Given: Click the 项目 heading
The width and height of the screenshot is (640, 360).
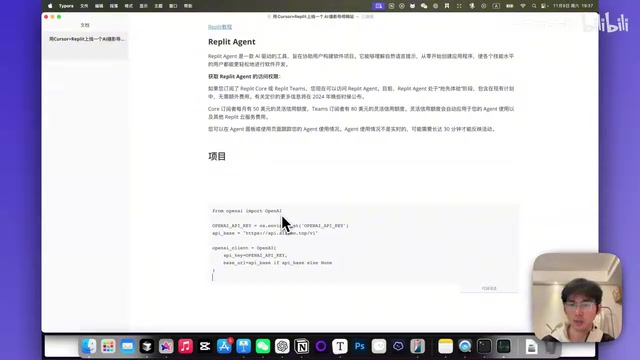Looking at the screenshot, I should coord(217,156).
